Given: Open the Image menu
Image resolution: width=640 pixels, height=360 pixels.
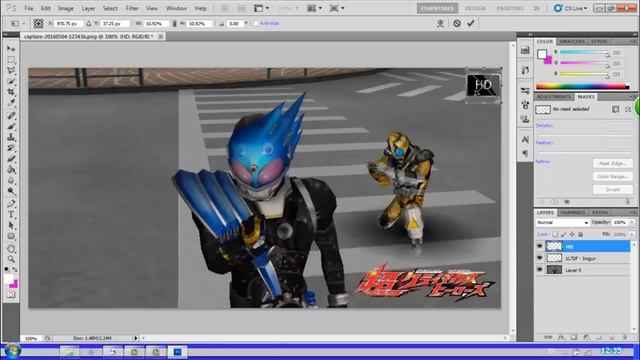Looking at the screenshot, I should [65, 8].
